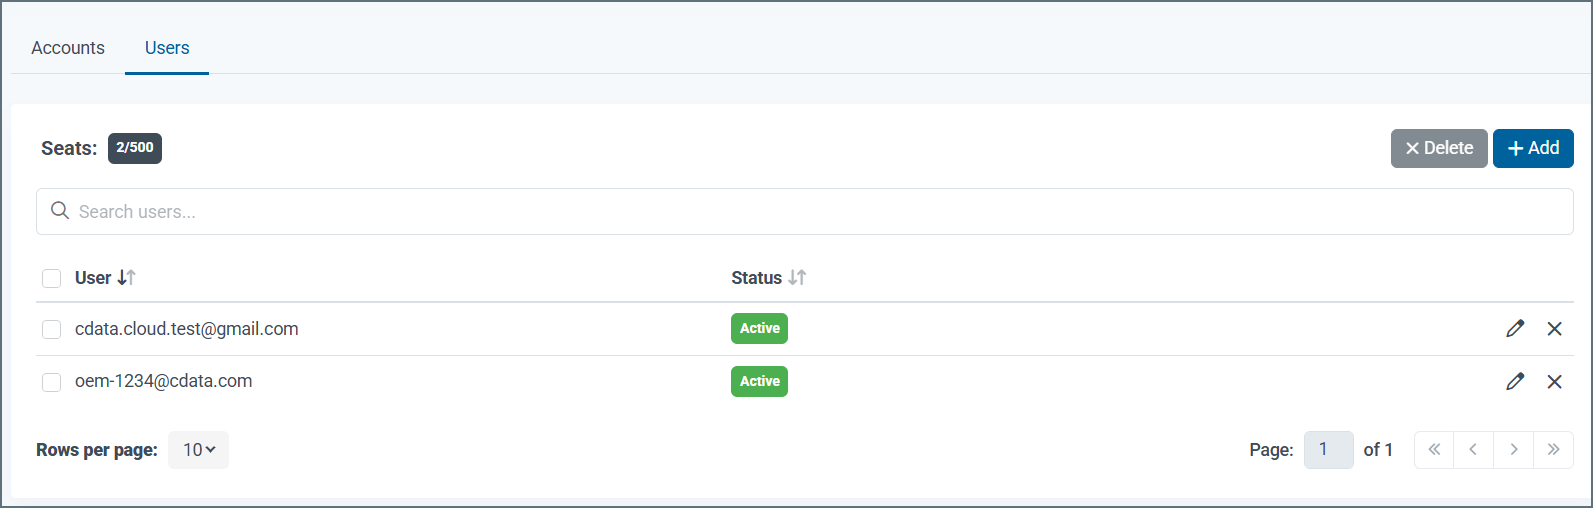Tick the checkbox next to oem-1234@cdata.com
Image resolution: width=1593 pixels, height=508 pixels.
point(52,382)
